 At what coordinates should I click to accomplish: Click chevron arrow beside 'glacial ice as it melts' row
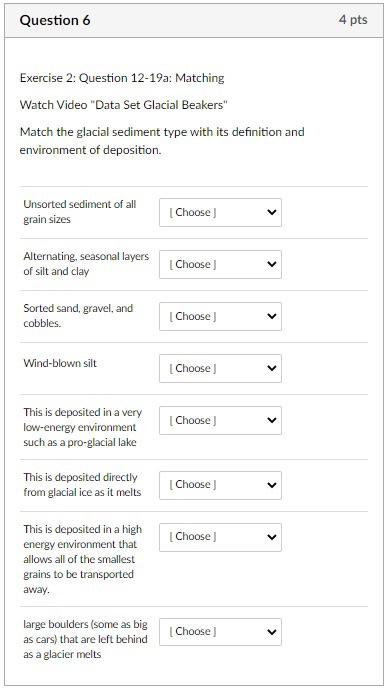pos(272,485)
